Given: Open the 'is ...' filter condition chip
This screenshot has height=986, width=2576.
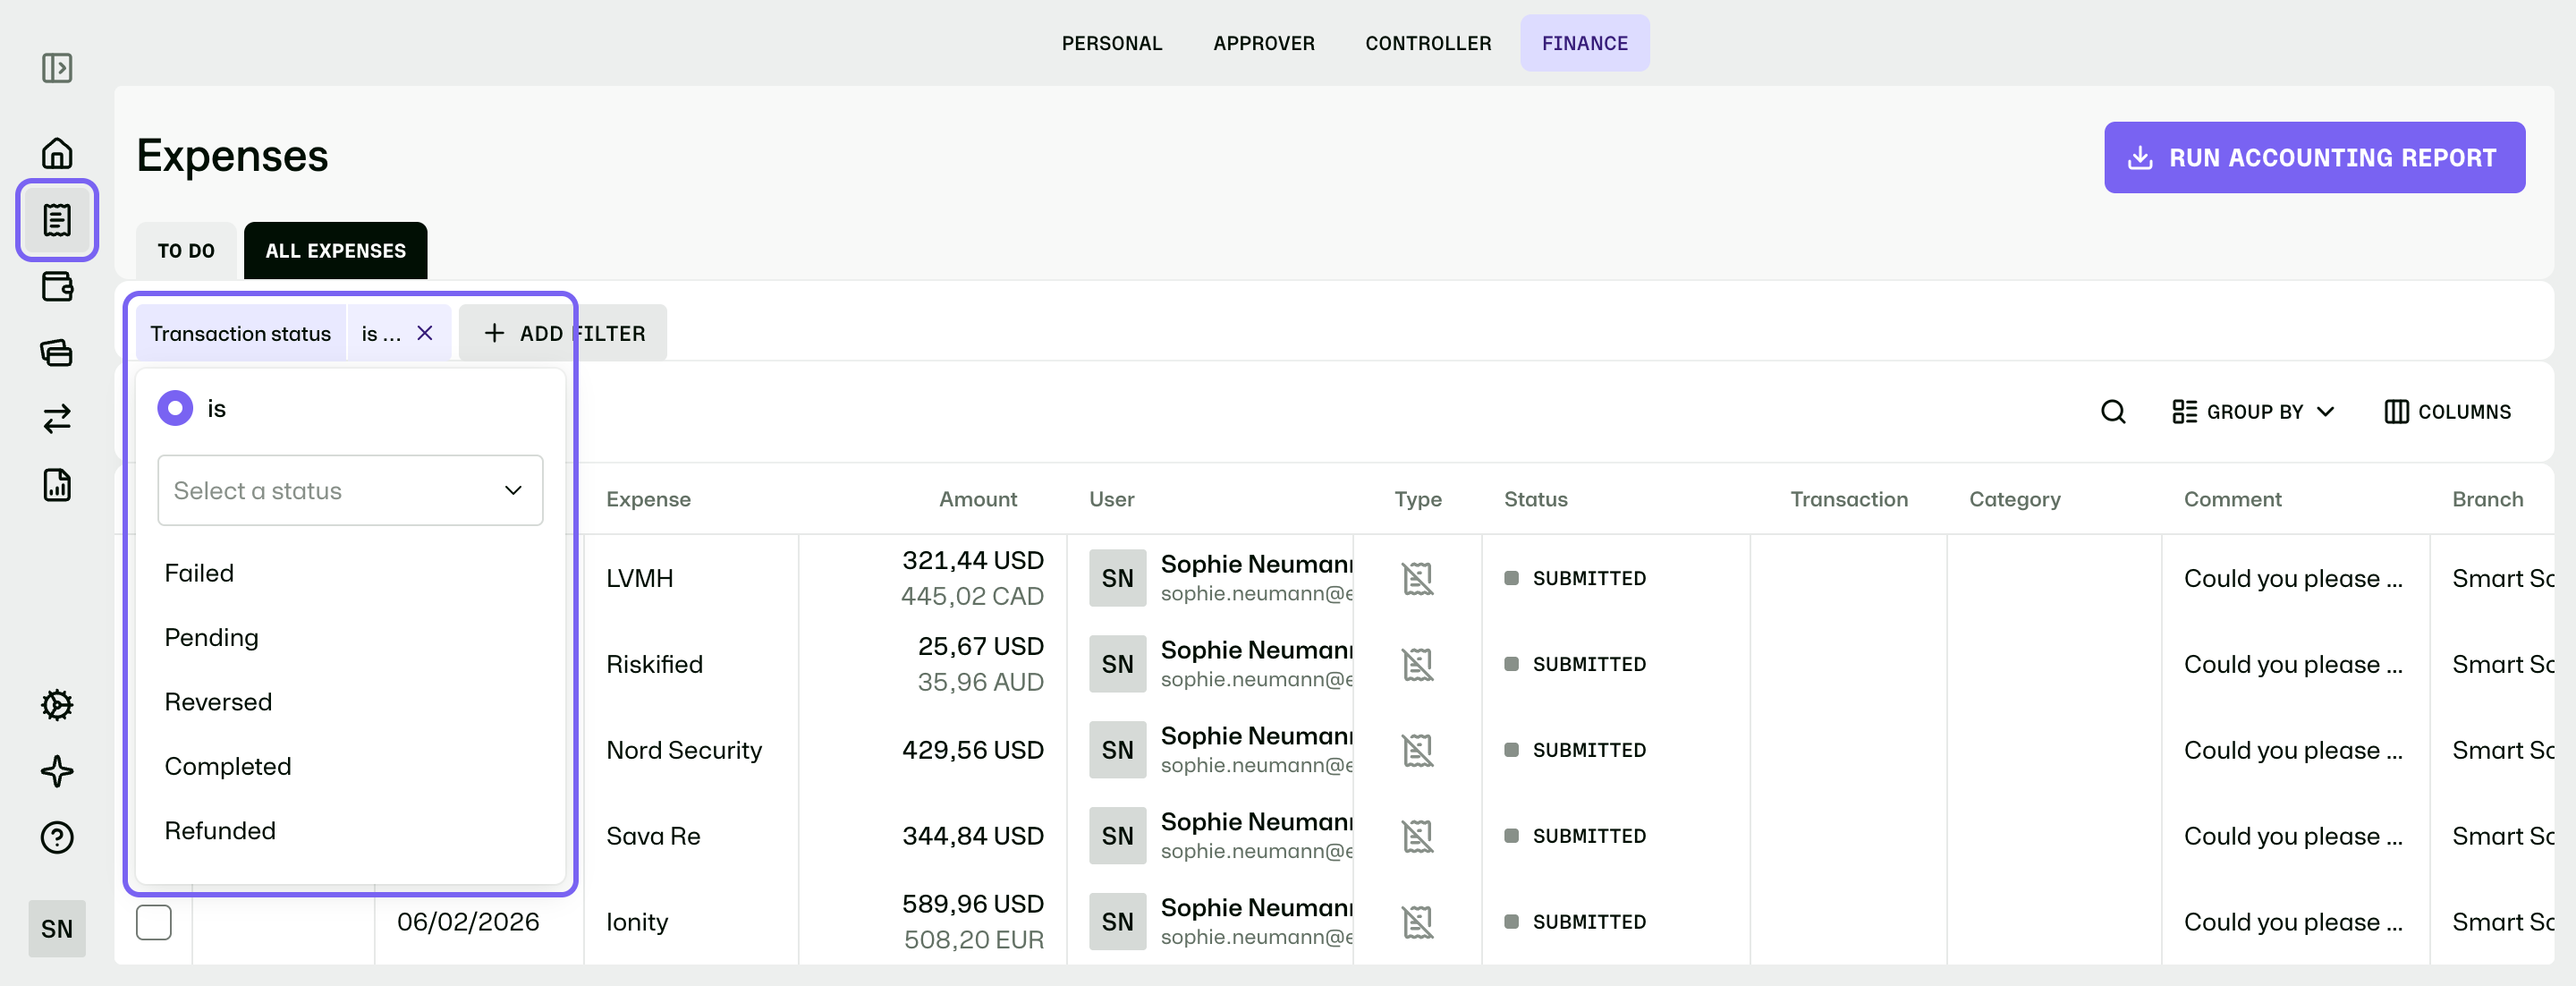Looking at the screenshot, I should [381, 333].
